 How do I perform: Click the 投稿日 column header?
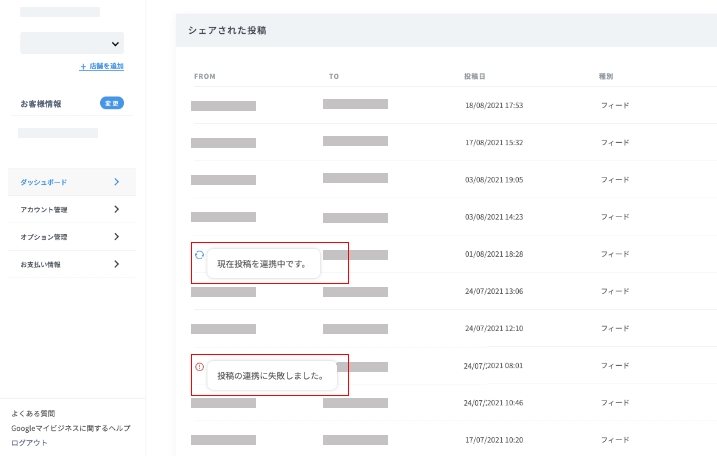pyautogui.click(x=474, y=76)
